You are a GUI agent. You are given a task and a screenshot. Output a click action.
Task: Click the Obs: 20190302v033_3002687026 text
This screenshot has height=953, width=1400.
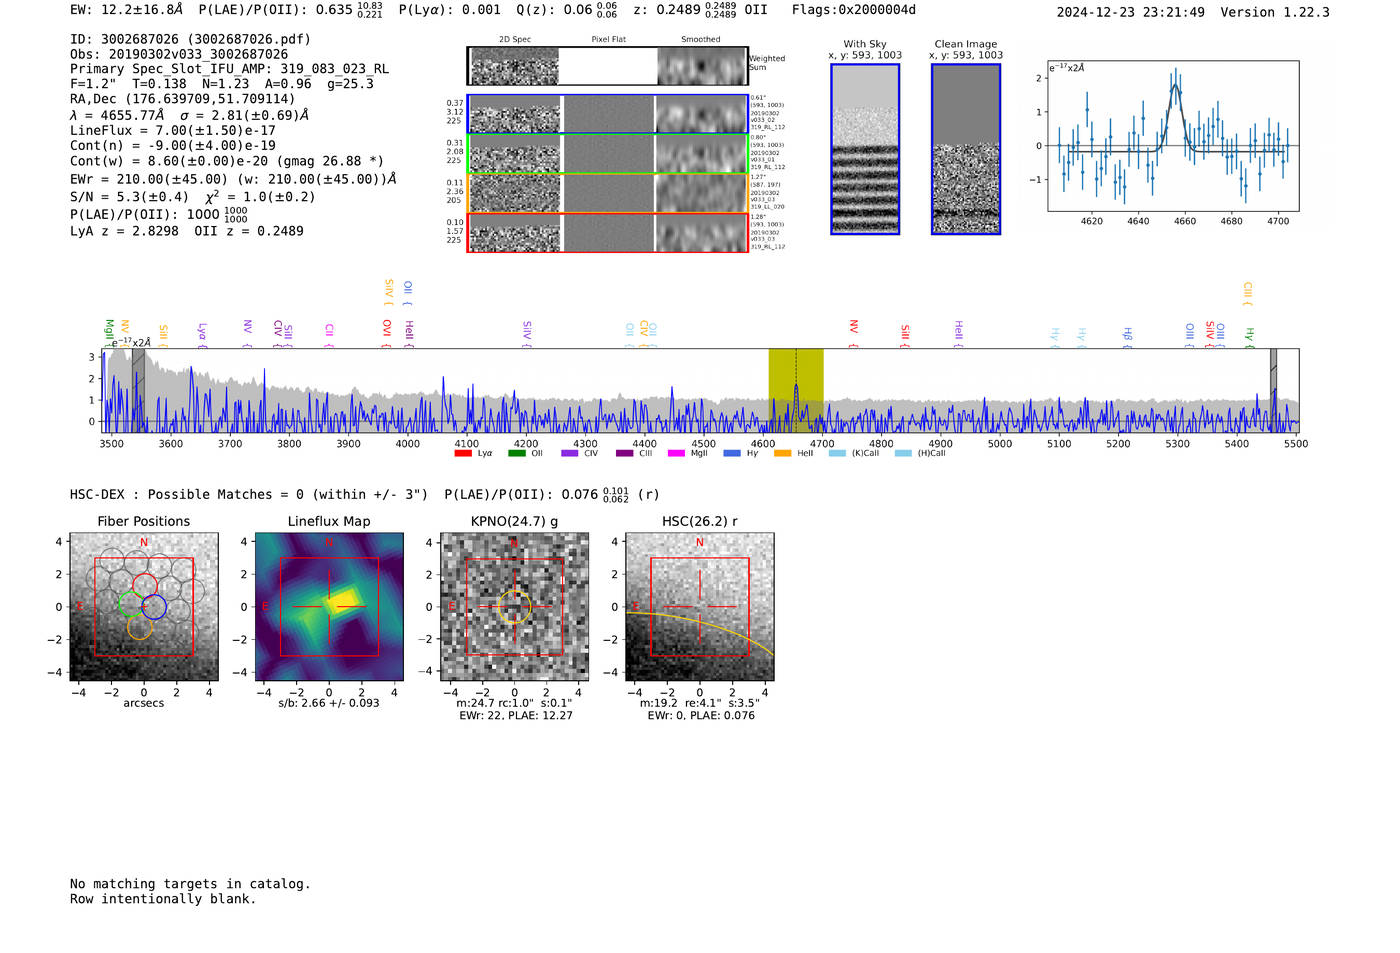179,54
